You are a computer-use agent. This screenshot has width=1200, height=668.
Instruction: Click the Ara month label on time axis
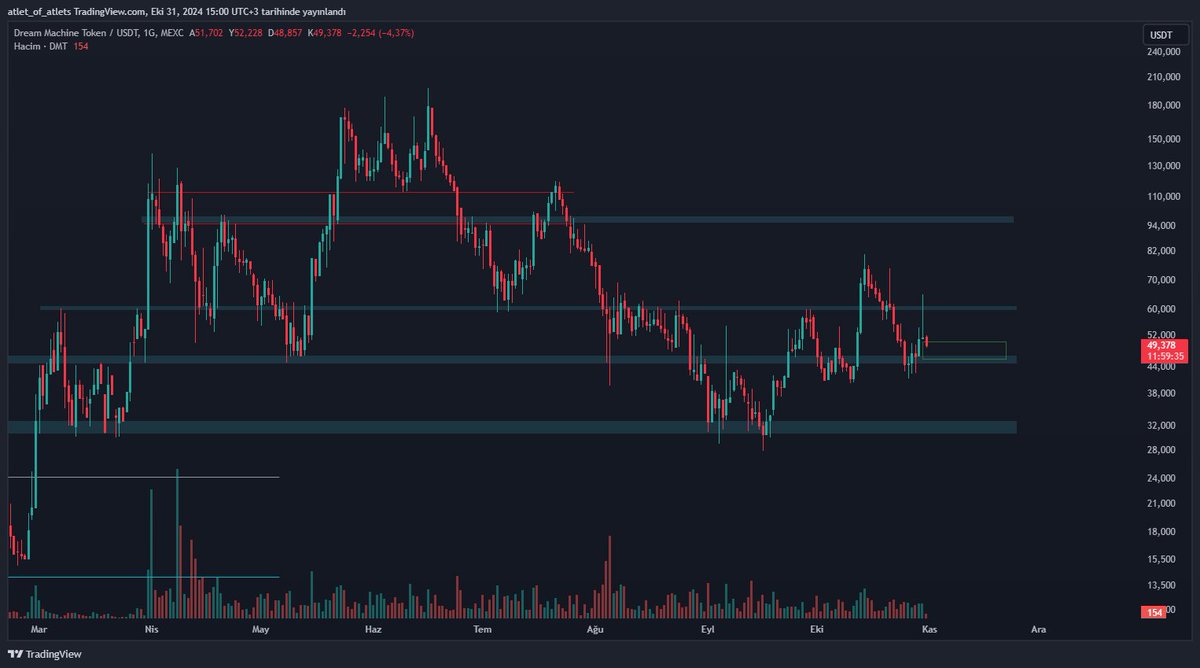tap(1038, 630)
